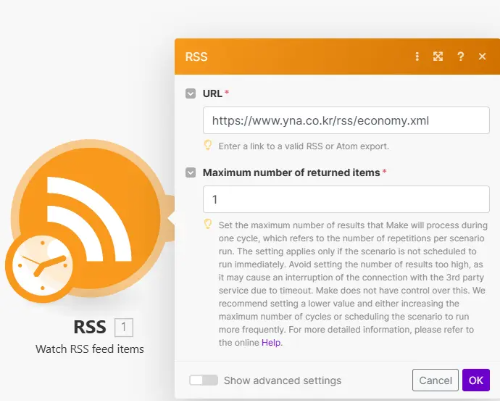The width and height of the screenshot is (500, 401).
Task: Focus the Maximum number of returned items field
Action: pos(346,199)
